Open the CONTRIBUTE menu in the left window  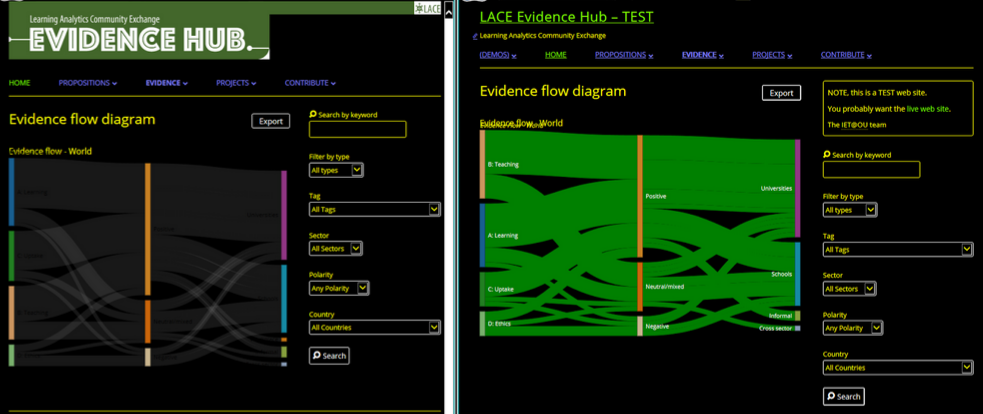pyautogui.click(x=310, y=83)
